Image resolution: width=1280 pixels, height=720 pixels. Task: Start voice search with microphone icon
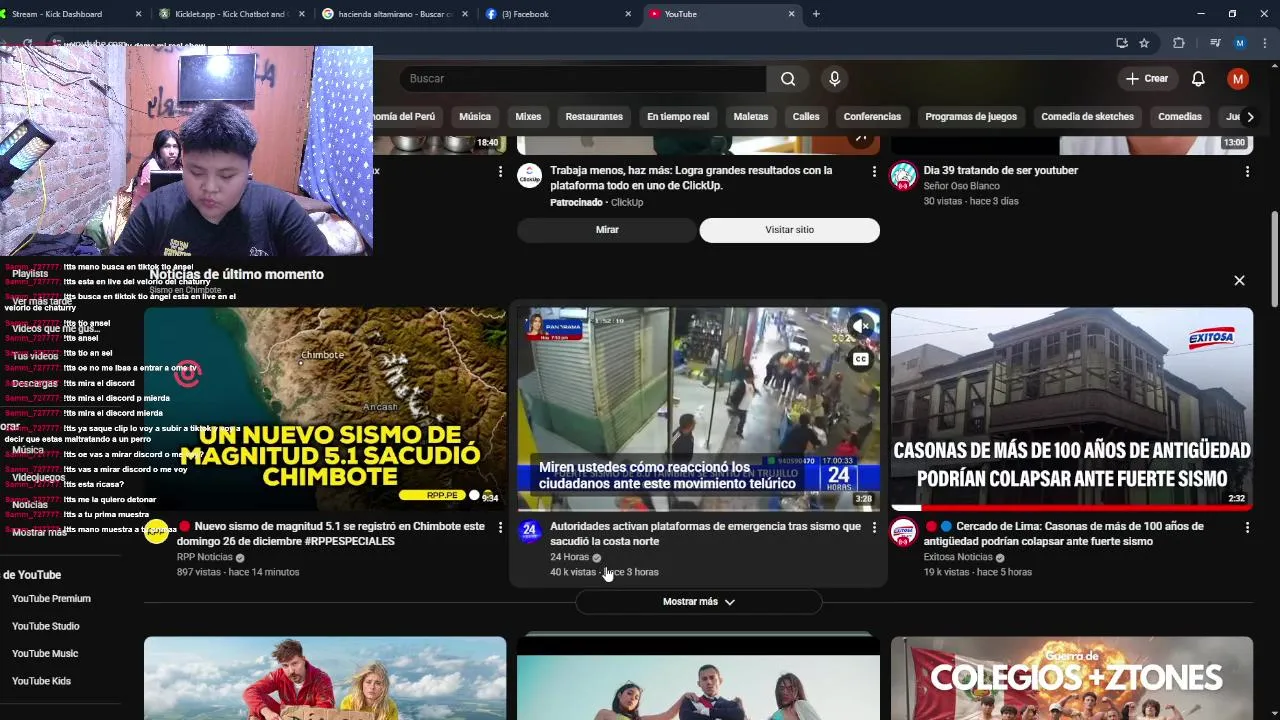[834, 78]
